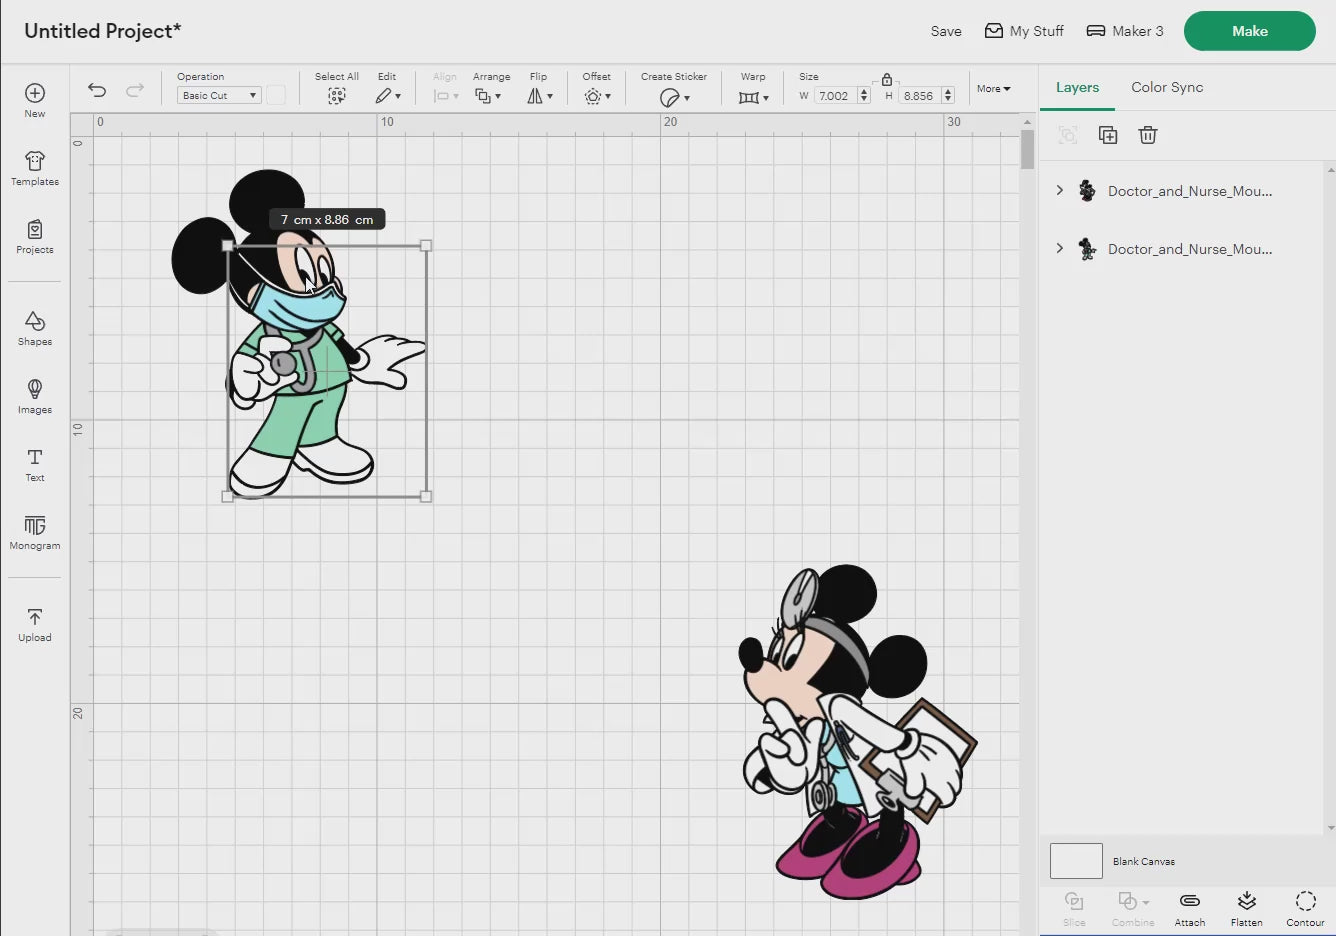Switch to the Layers tab
This screenshot has height=936, width=1336.
(1077, 87)
